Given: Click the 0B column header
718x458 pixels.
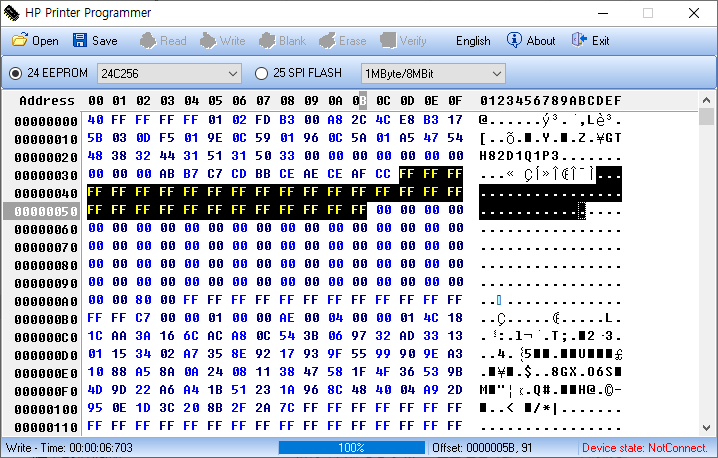Looking at the screenshot, I should pos(359,100).
